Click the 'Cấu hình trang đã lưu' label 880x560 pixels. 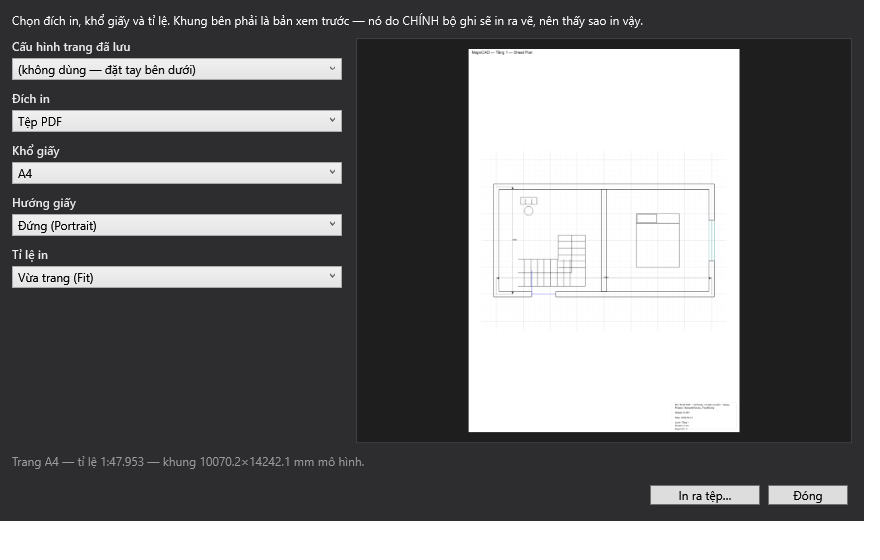coord(71,47)
